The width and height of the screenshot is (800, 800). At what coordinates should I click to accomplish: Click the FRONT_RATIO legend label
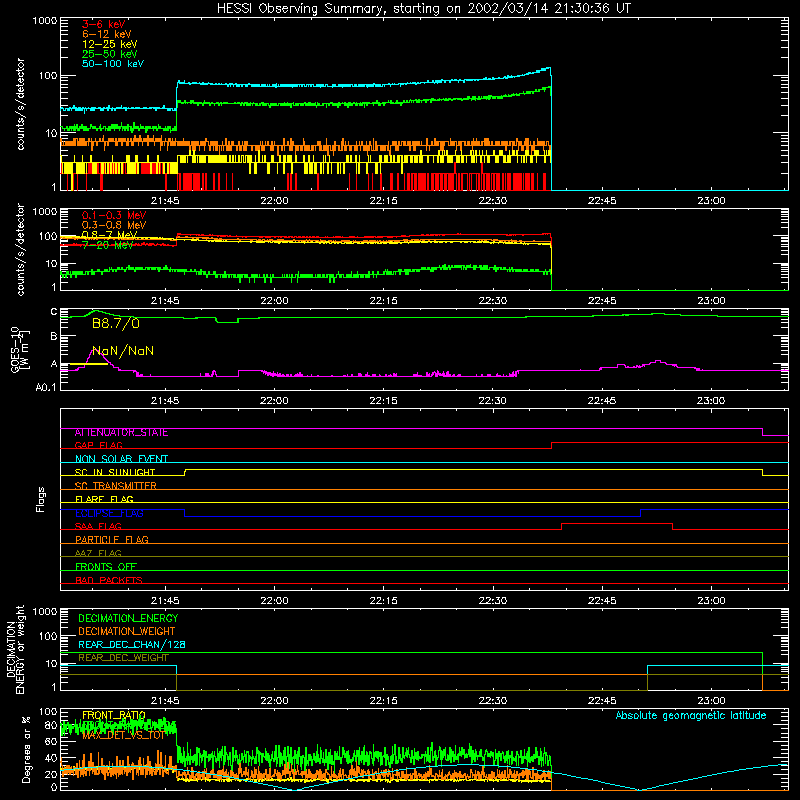(x=114, y=715)
